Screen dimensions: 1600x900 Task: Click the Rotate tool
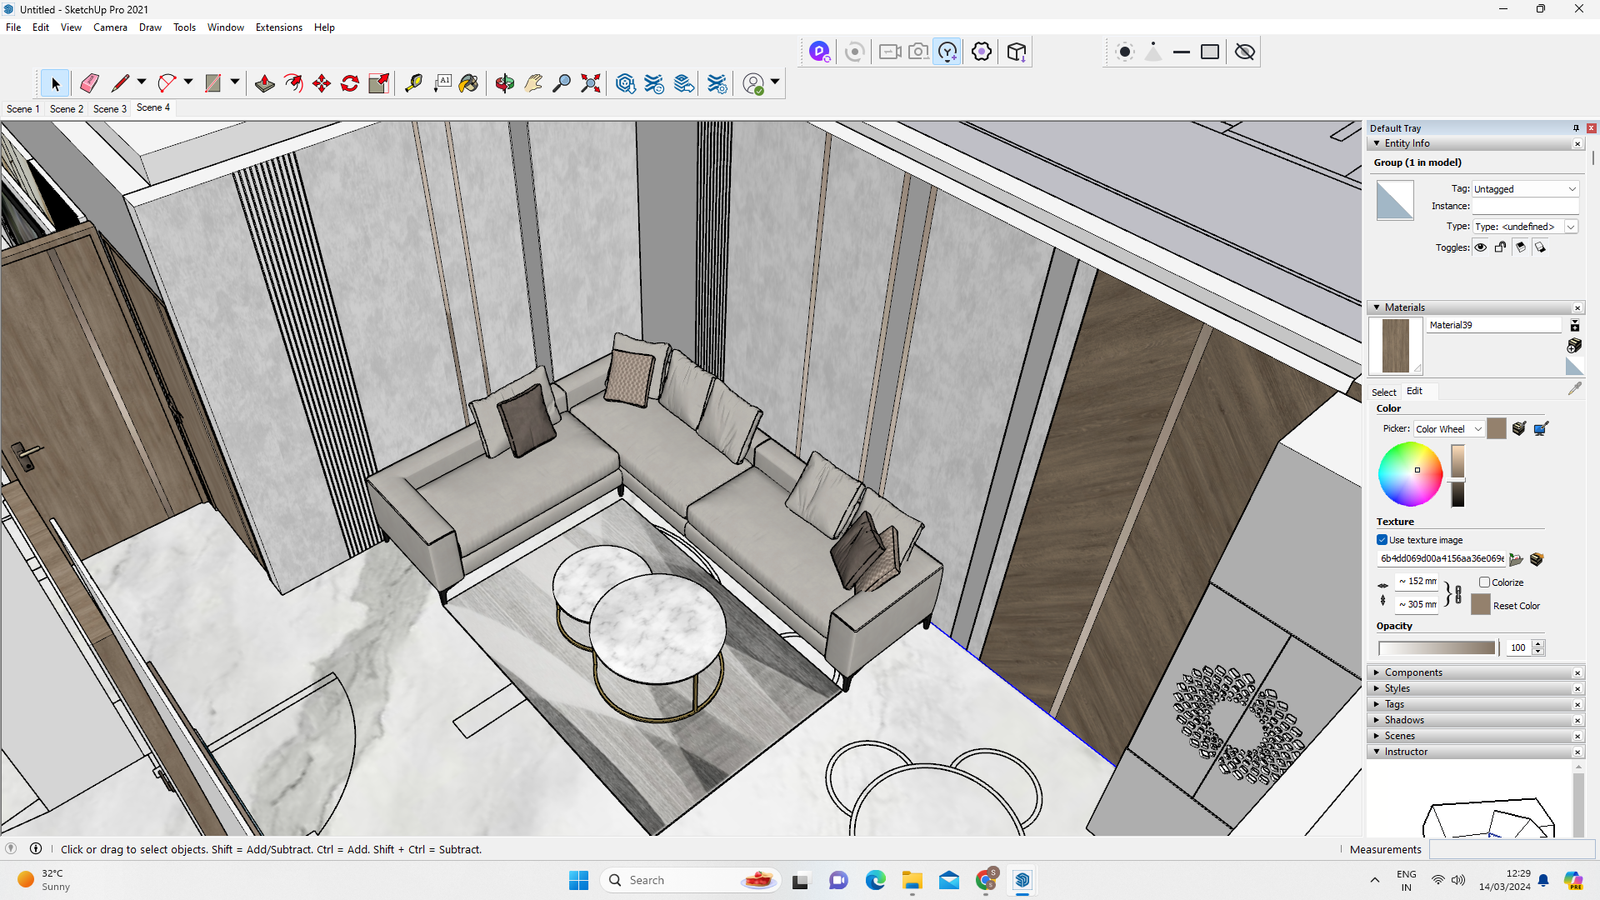350,83
